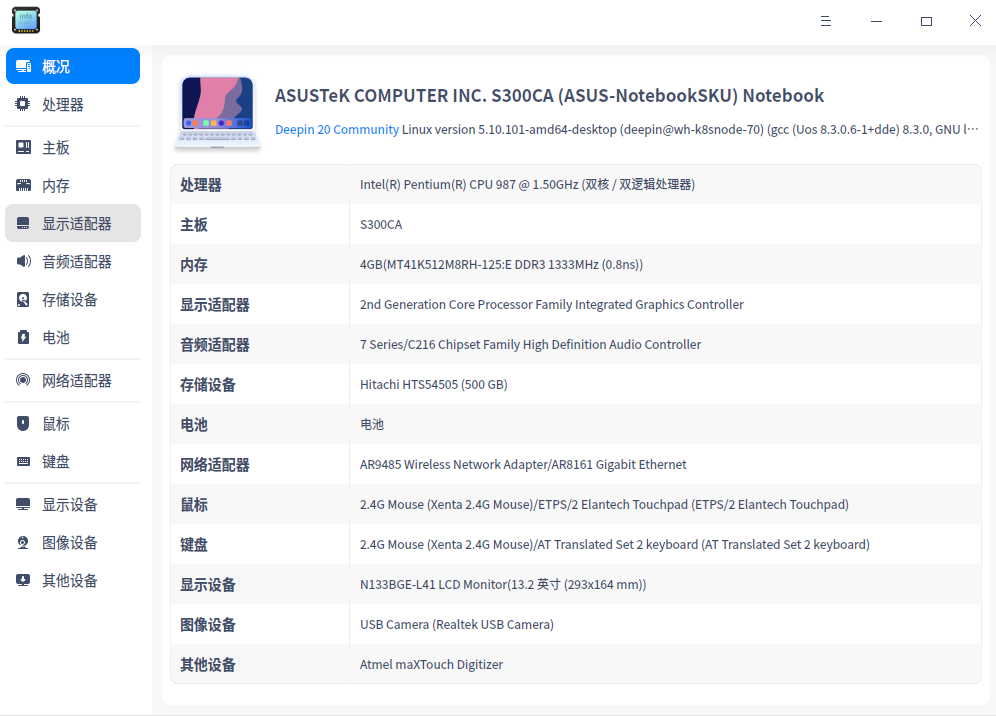Click the device manager logo in titlebar
The height and width of the screenshot is (716, 996).
point(25,20)
